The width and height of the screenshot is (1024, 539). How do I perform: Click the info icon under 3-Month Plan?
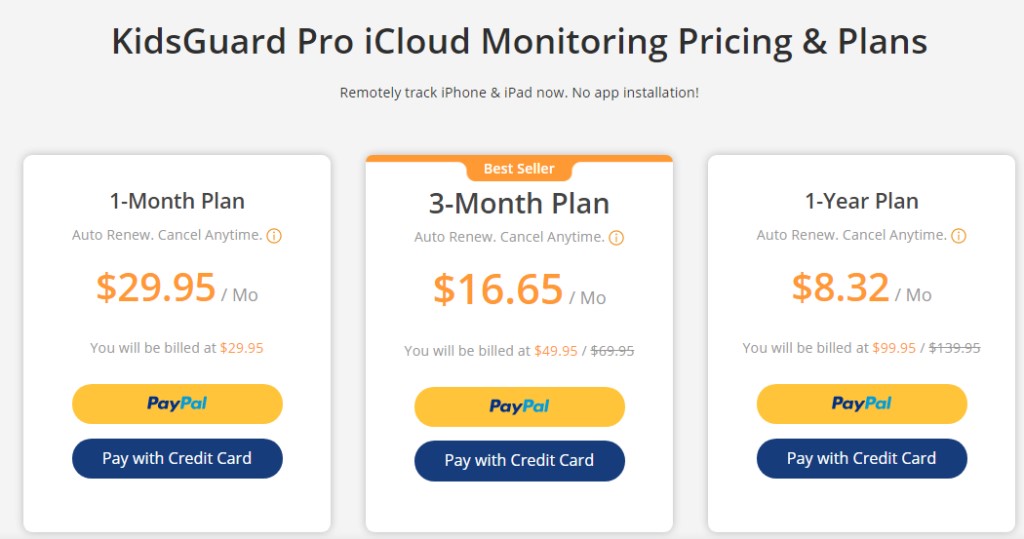[616, 238]
